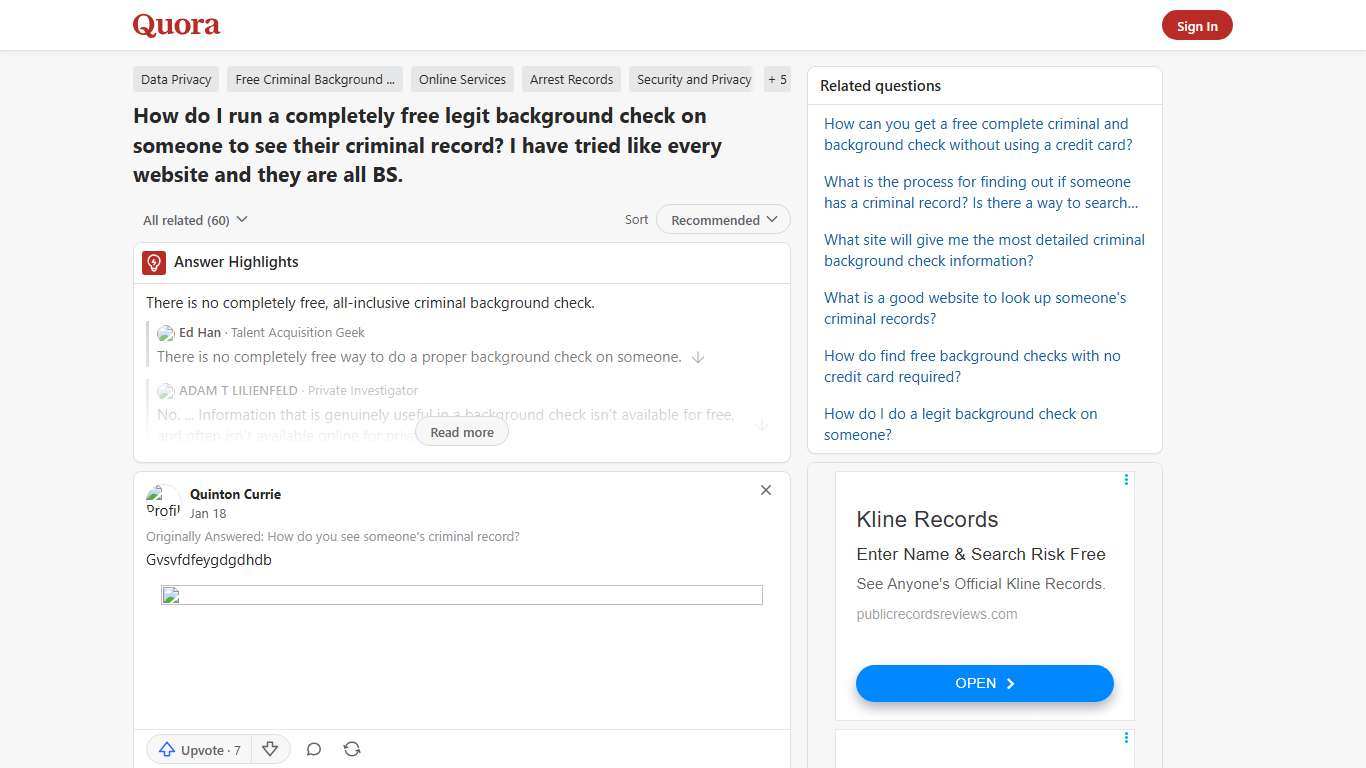The height and width of the screenshot is (768, 1366).
Task: Open the Recommended sort dropdown
Action: (x=722, y=219)
